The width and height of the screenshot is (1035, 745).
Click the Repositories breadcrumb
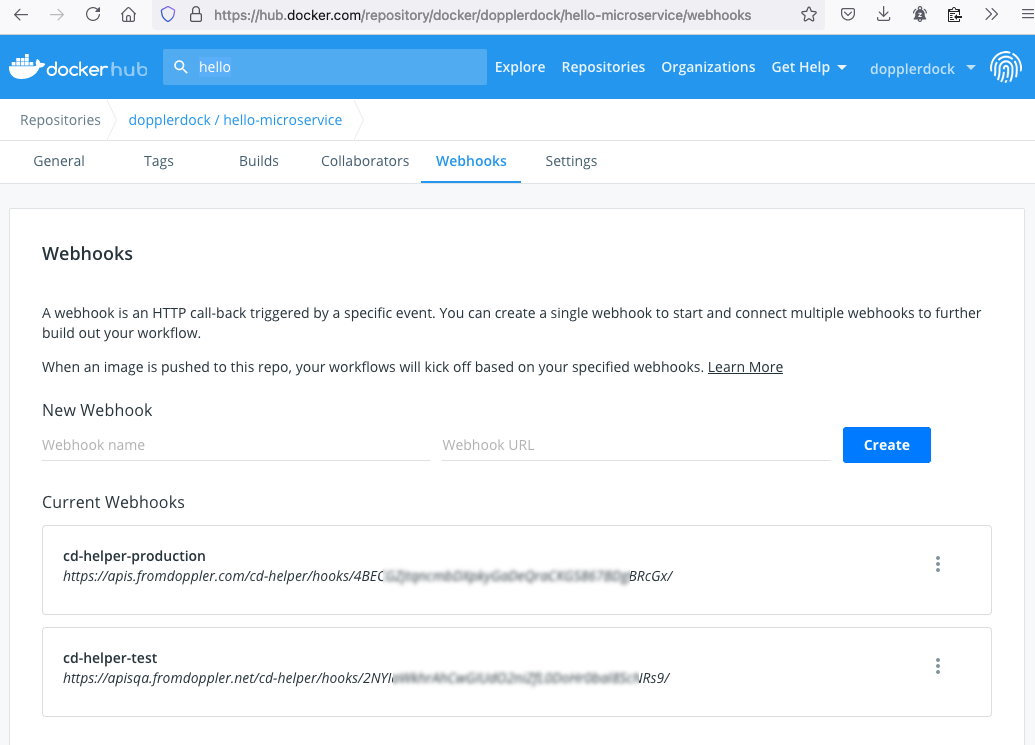(x=60, y=120)
